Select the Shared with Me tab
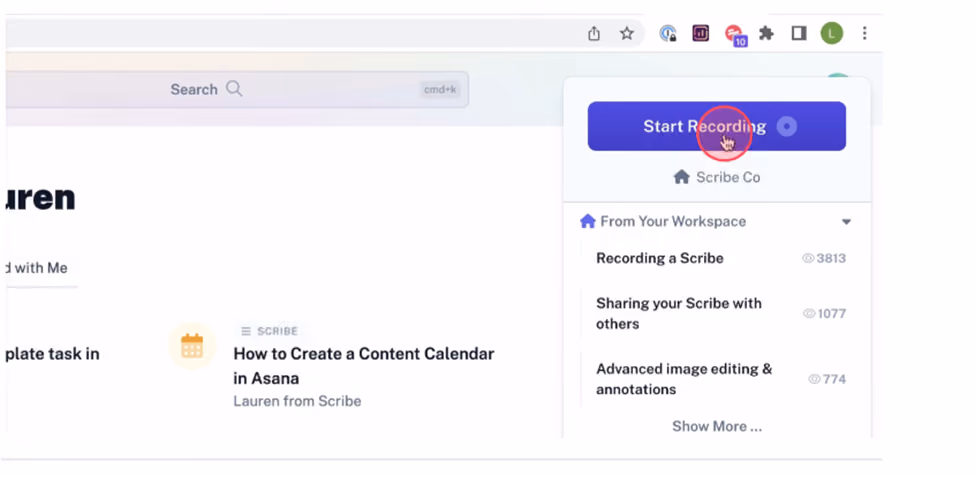The width and height of the screenshot is (975, 477). [x=36, y=268]
